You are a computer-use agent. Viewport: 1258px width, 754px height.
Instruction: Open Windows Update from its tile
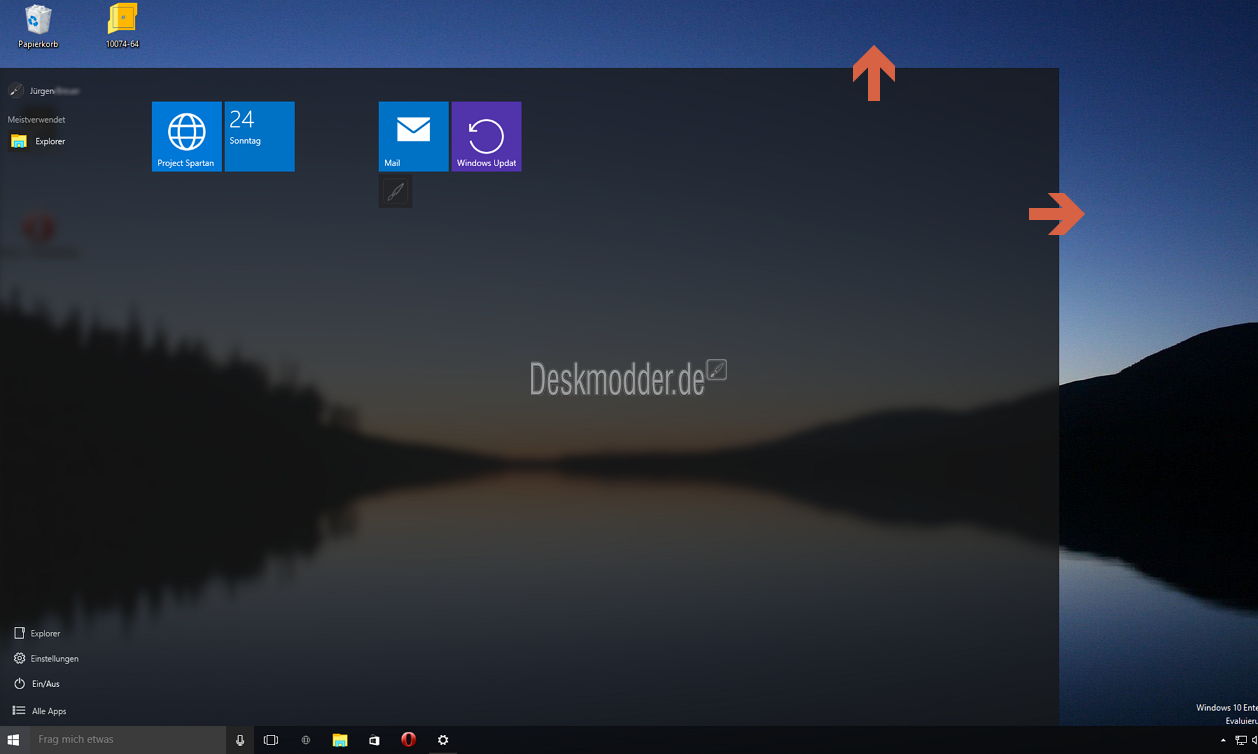coord(486,136)
